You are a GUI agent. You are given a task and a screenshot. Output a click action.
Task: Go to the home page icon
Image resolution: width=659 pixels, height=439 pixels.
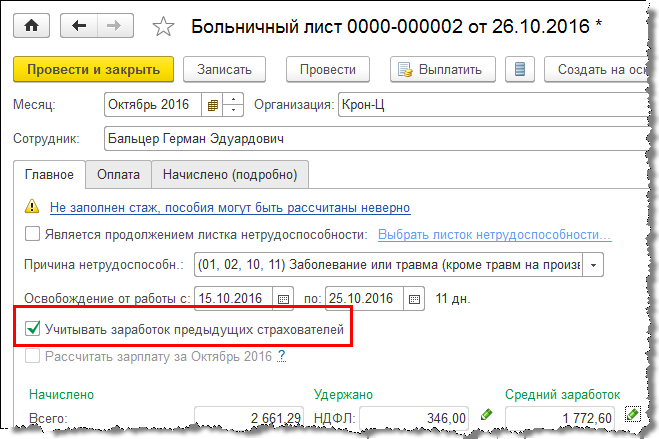[32, 26]
